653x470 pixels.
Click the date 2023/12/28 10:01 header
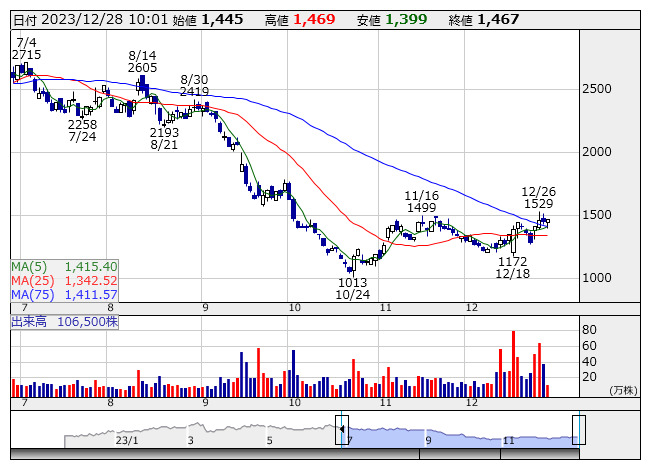pos(90,20)
